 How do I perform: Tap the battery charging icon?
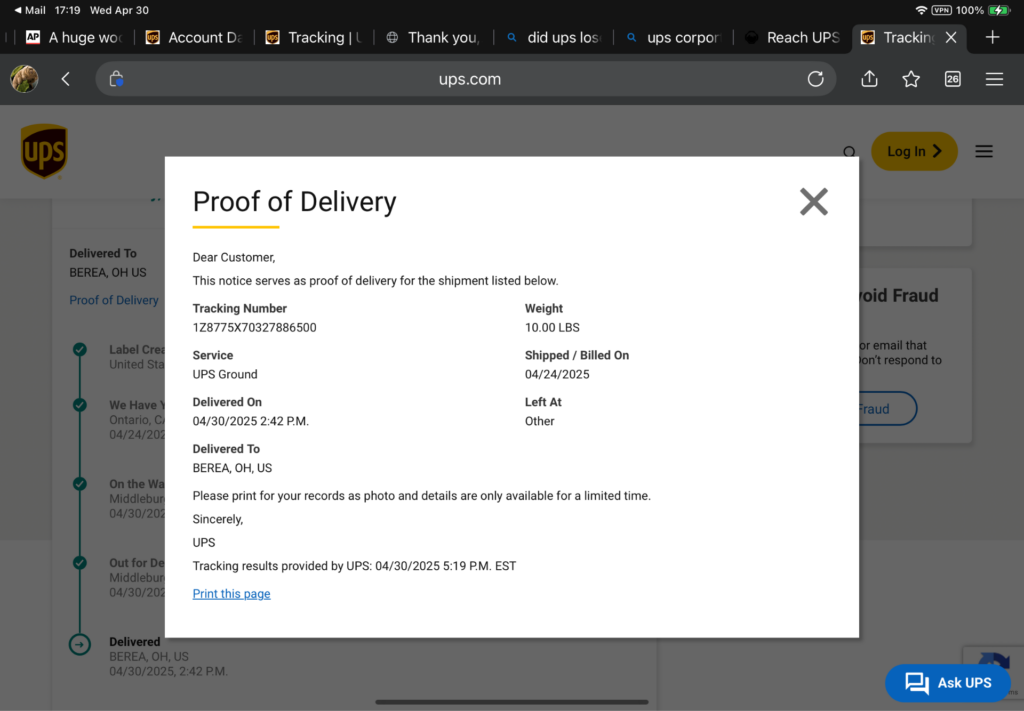click(999, 10)
